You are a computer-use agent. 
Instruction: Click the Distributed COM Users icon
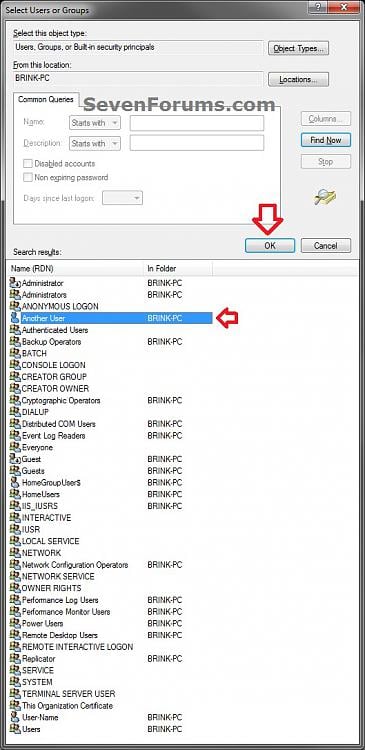(x=15, y=424)
